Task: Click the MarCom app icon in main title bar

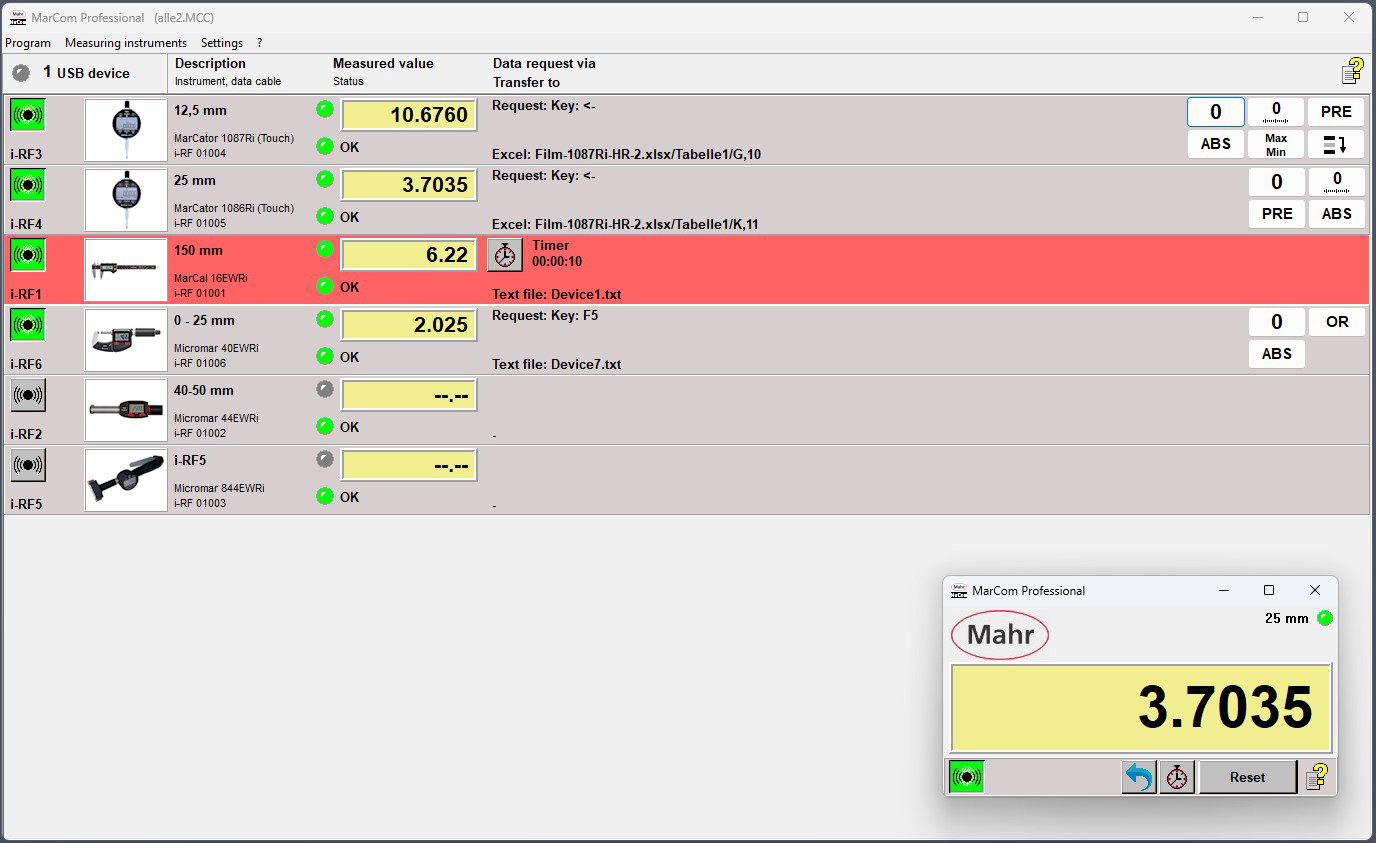Action: coord(17,17)
